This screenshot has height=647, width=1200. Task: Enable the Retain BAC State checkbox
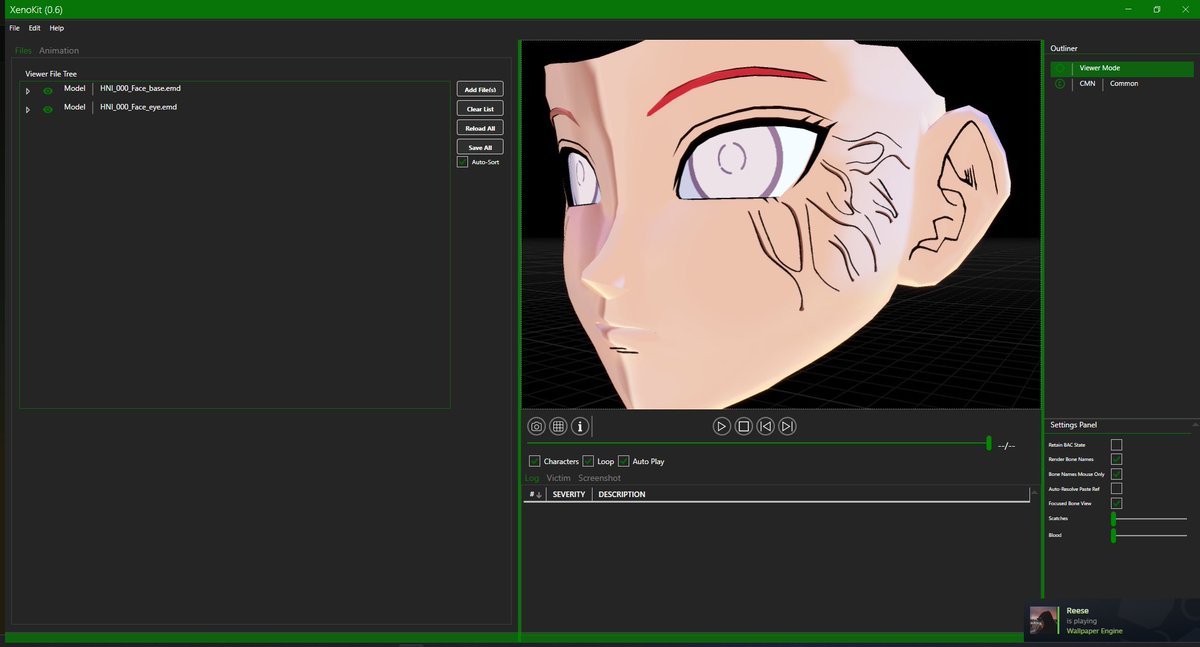[1117, 444]
